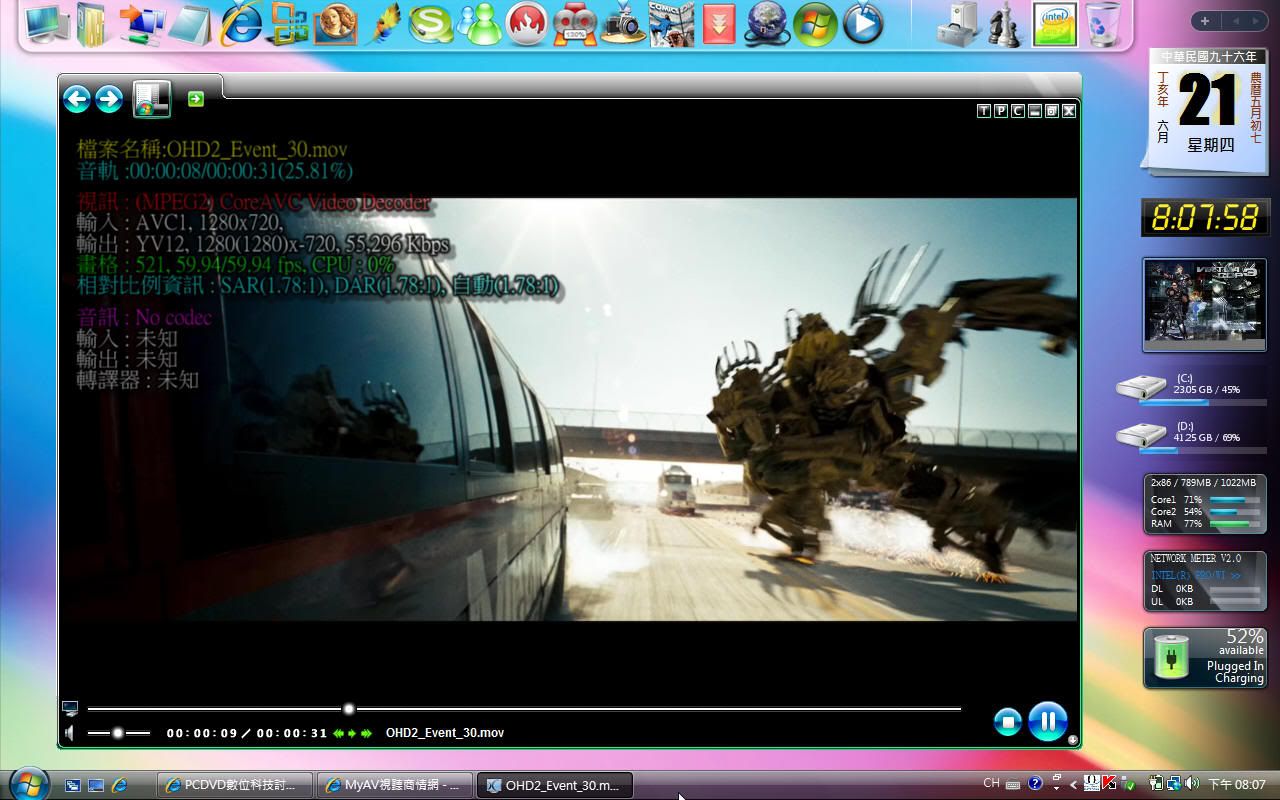Toggle the C button in player title bar
The width and height of the screenshot is (1280, 800).
[x=1018, y=111]
